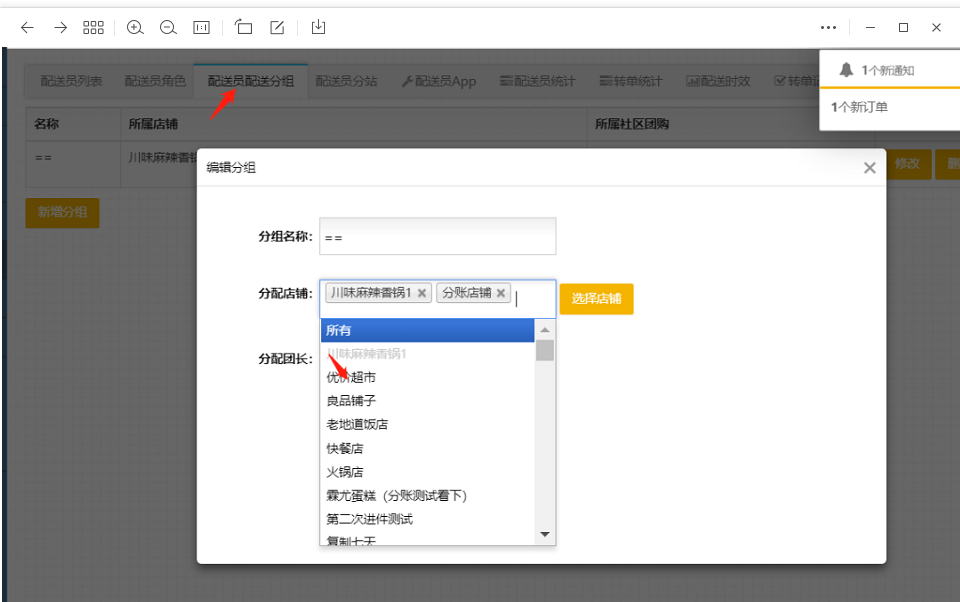This screenshot has height=602, width=960.
Task: Click the 1个新订单 notification
Action: coord(859,107)
